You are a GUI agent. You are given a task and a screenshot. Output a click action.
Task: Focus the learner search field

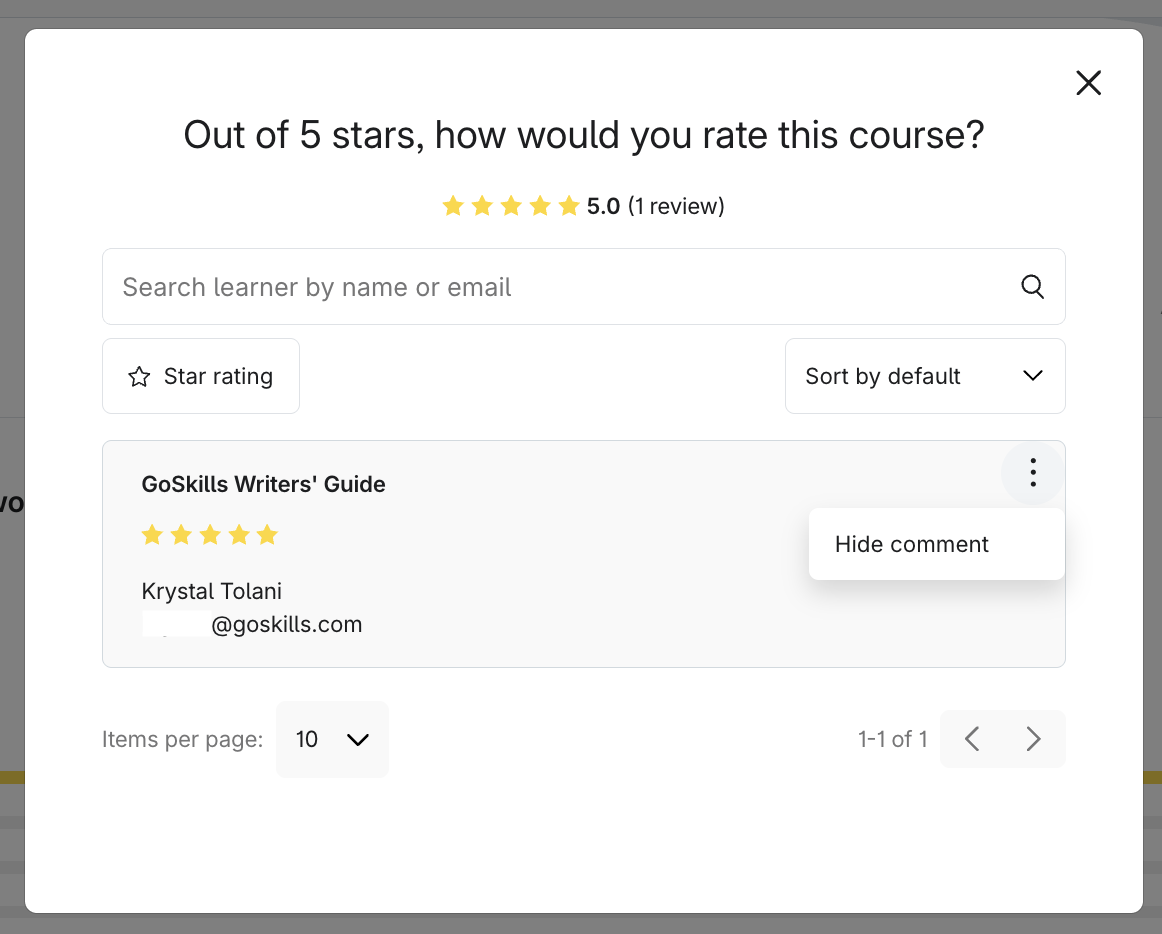[583, 286]
